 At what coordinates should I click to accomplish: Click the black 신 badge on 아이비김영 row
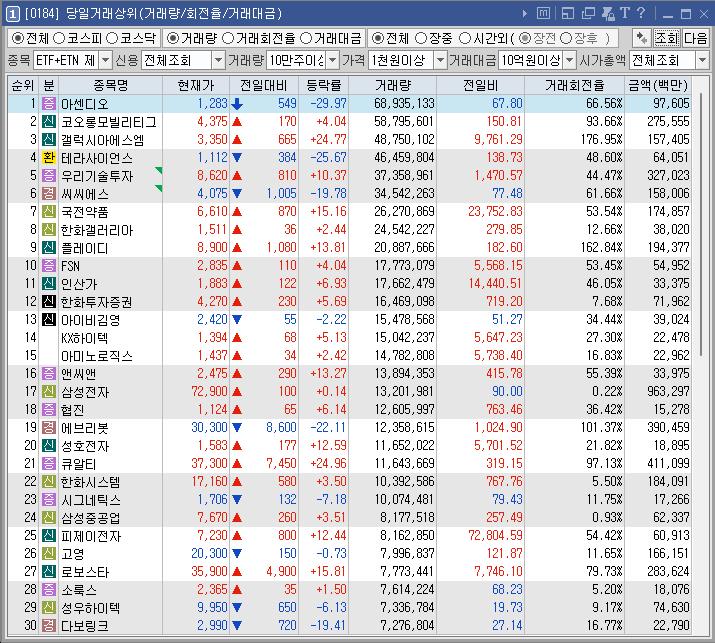pyautogui.click(x=49, y=319)
